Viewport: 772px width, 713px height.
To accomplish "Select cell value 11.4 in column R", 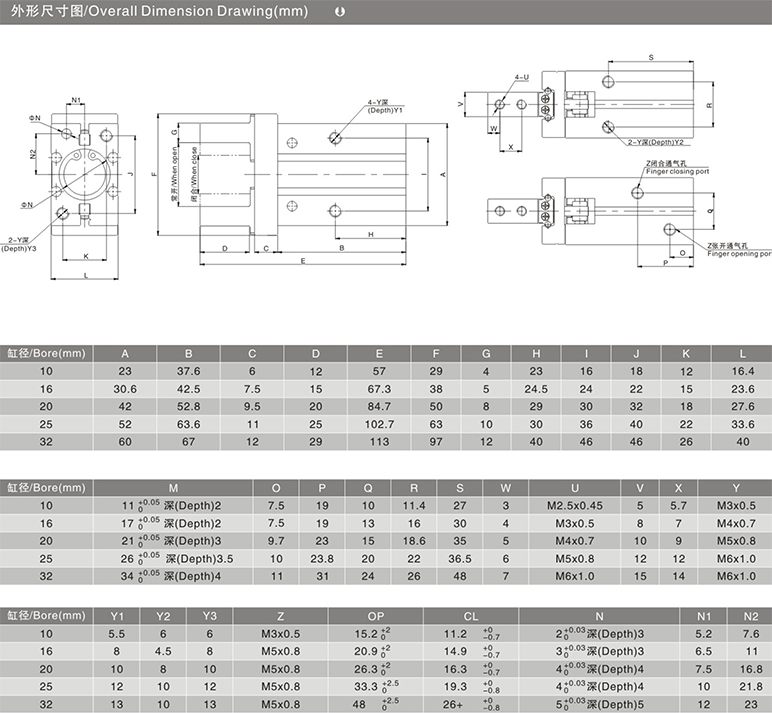I will coord(414,506).
